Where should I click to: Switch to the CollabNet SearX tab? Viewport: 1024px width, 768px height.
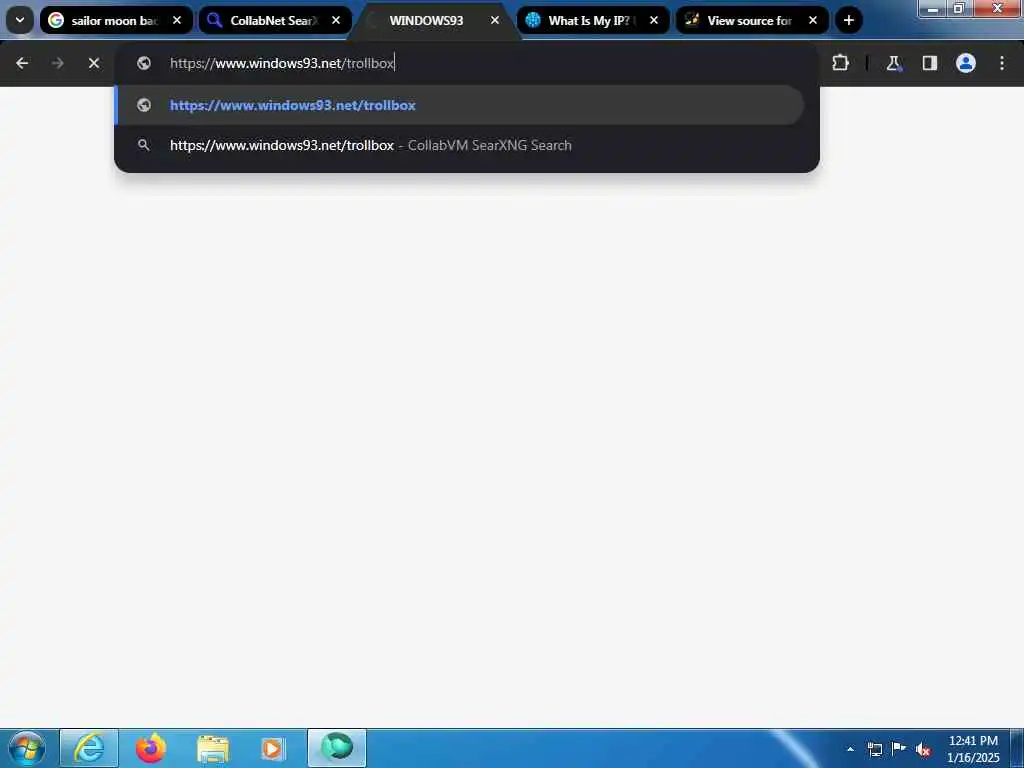[x=275, y=20]
